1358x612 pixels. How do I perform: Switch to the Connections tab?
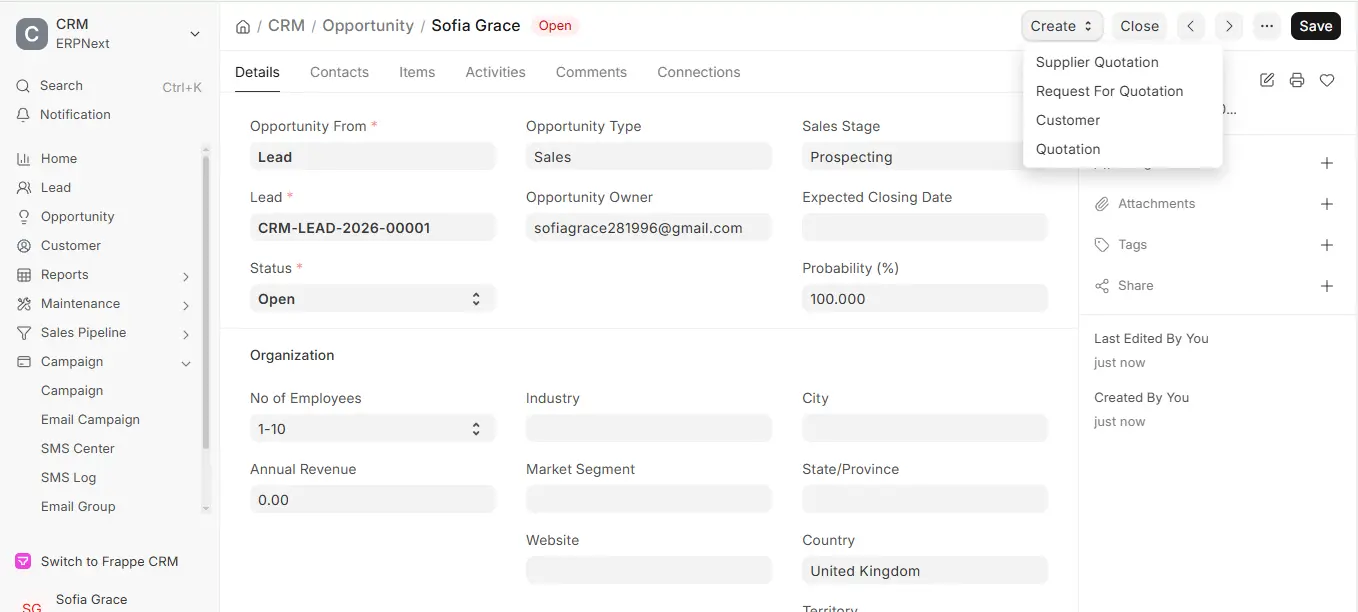pos(699,72)
